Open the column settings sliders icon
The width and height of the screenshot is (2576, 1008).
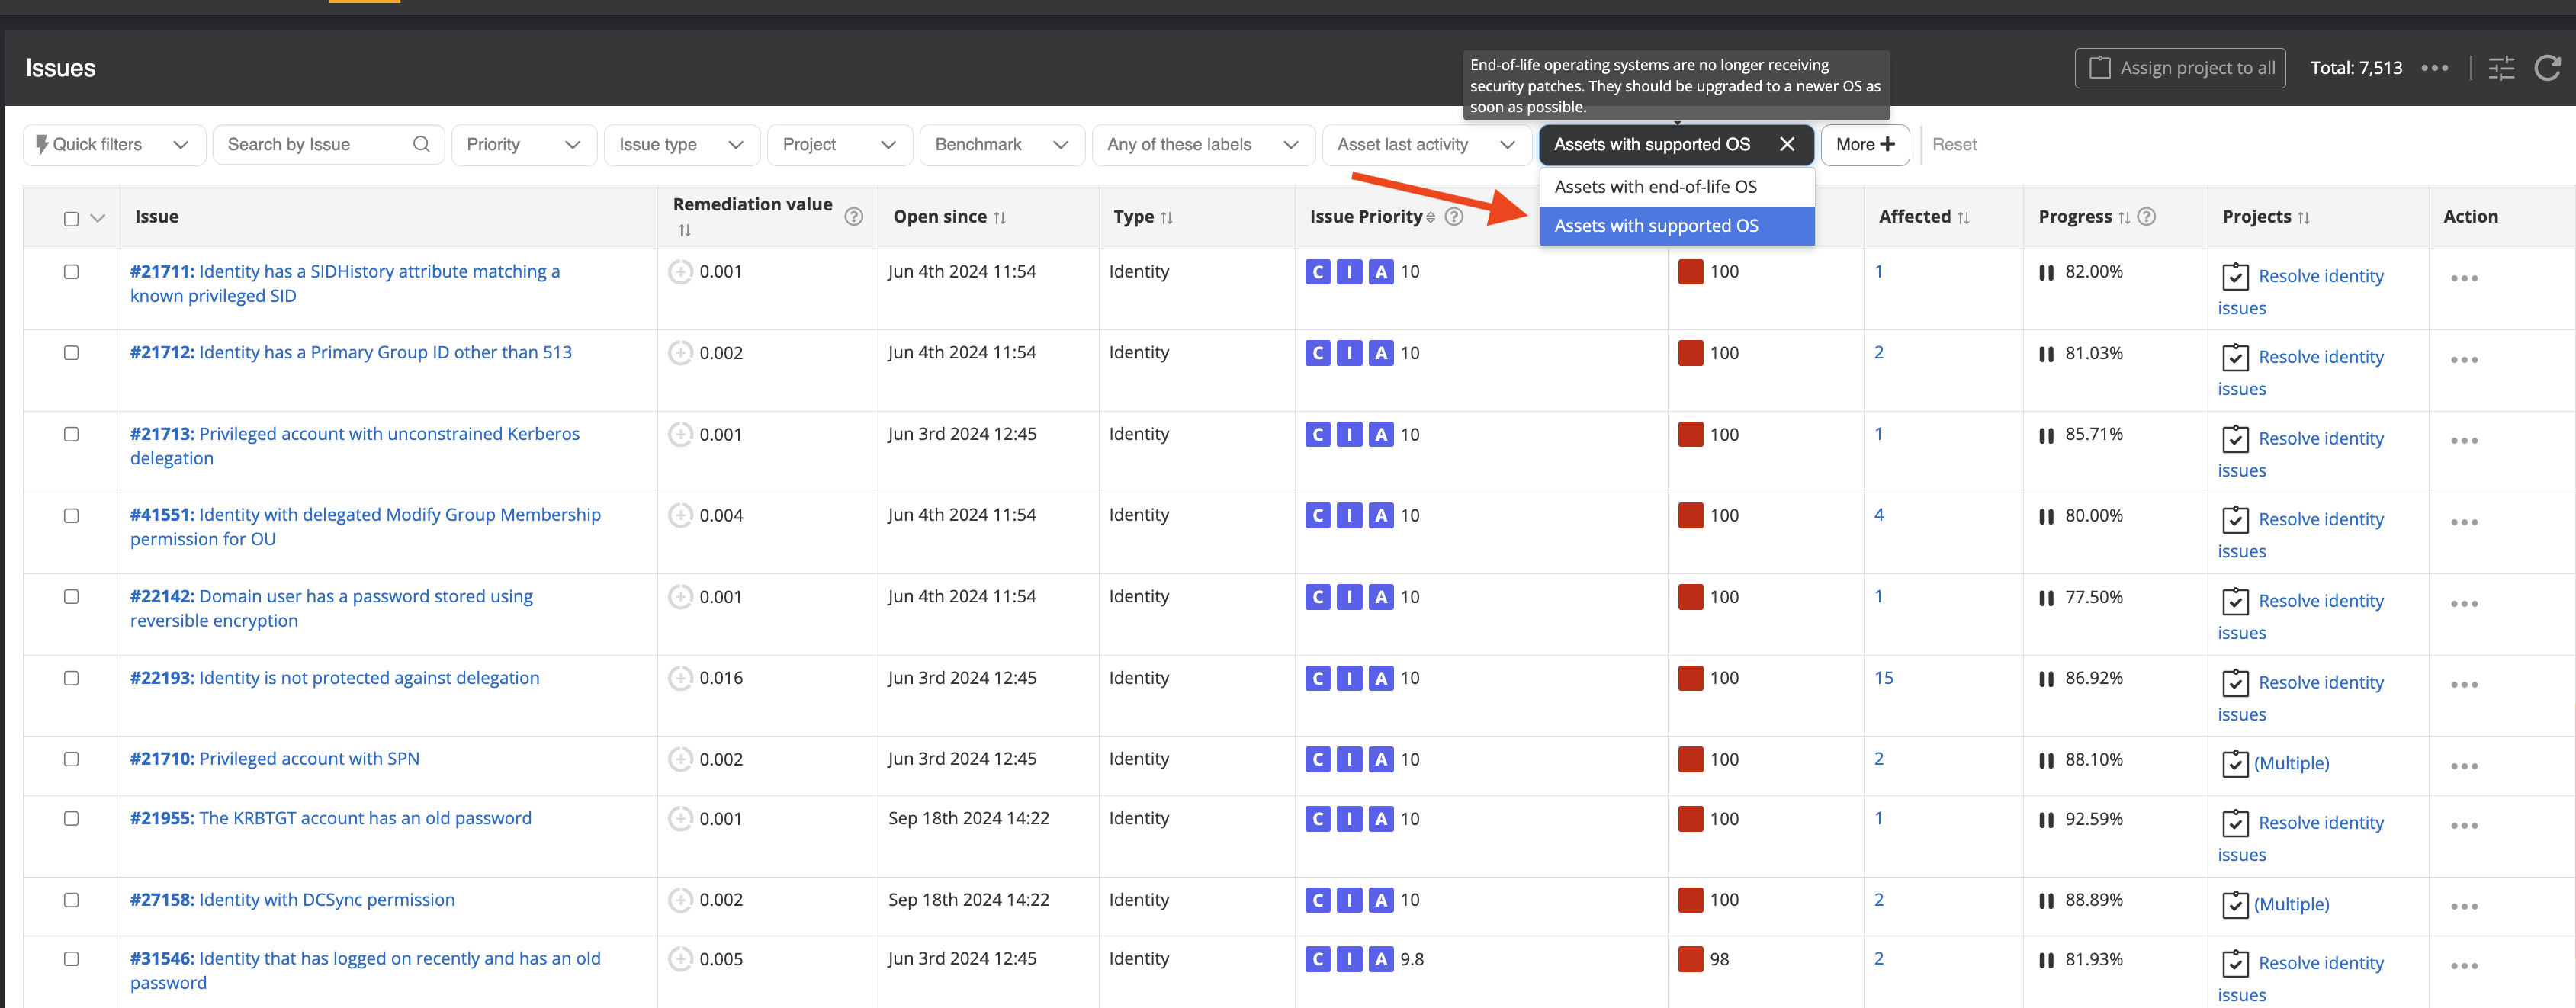tap(2501, 68)
